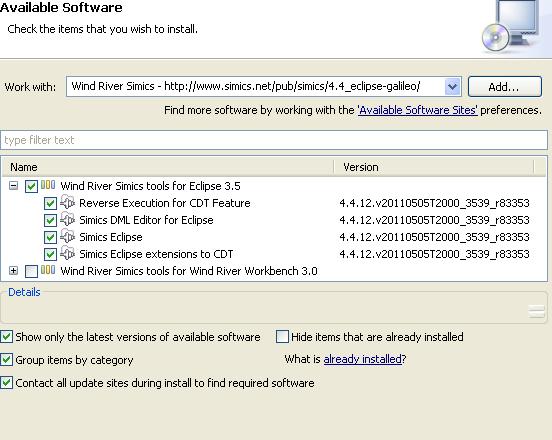Image resolution: width=552 pixels, height=440 pixels.
Task: Click the category icon for Simics tools for Eclipse 3.5
Action: point(48,185)
